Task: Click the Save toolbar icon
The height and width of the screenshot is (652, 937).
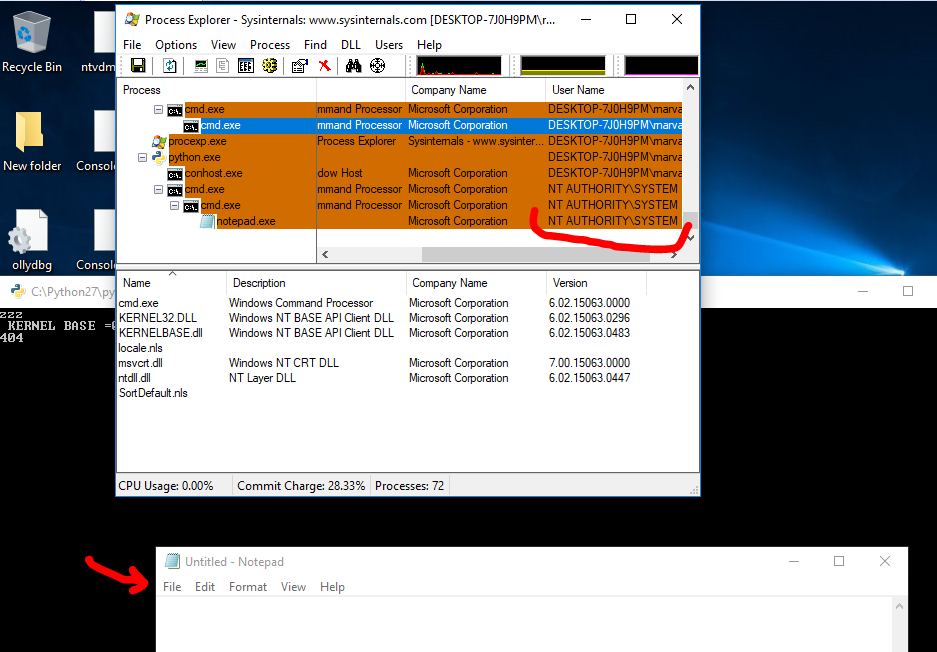Action: 138,66
